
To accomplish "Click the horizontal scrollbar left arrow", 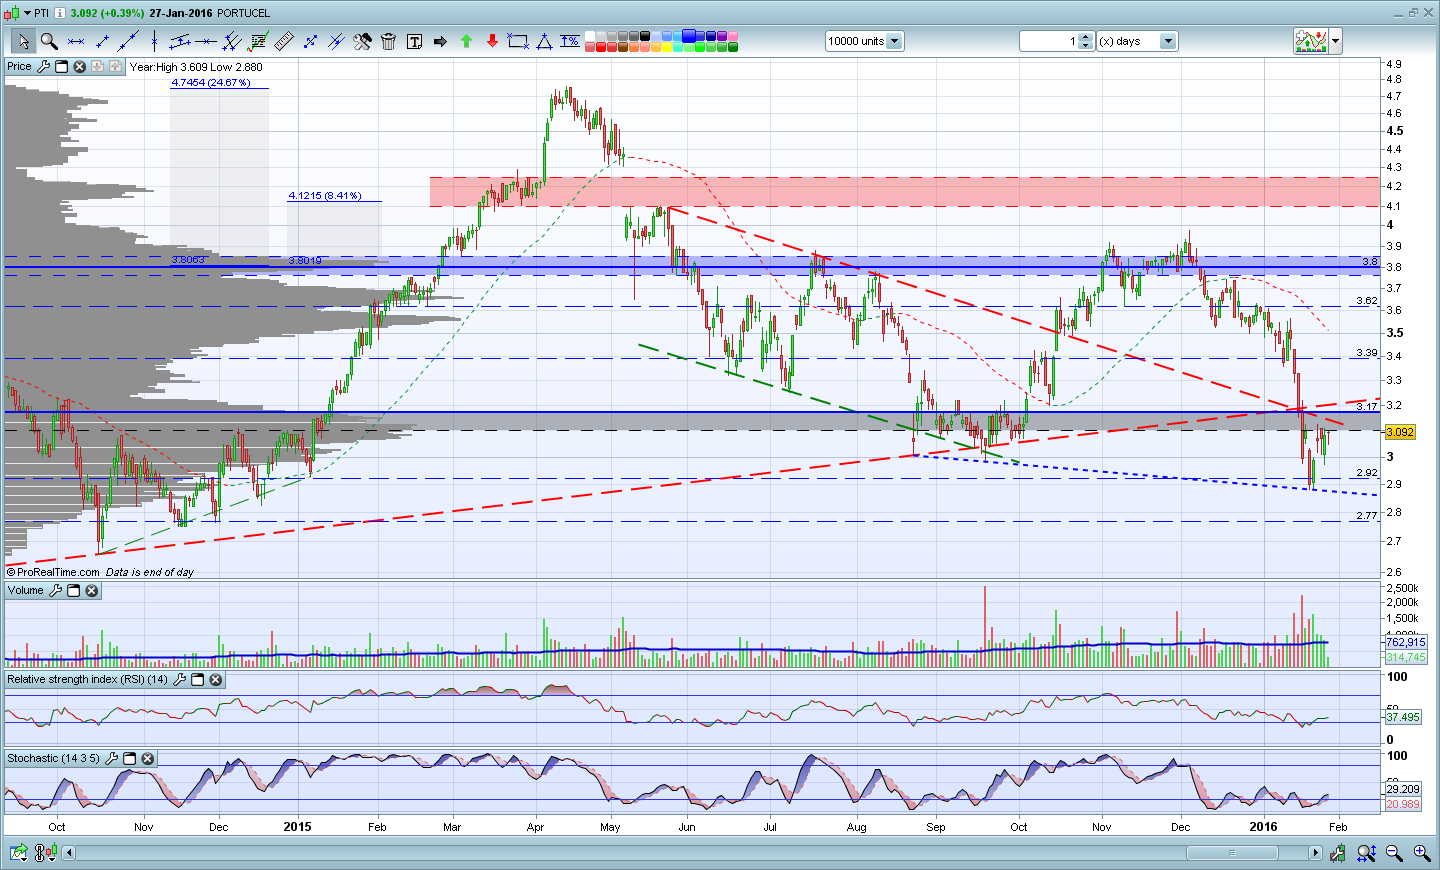I will [x=69, y=853].
